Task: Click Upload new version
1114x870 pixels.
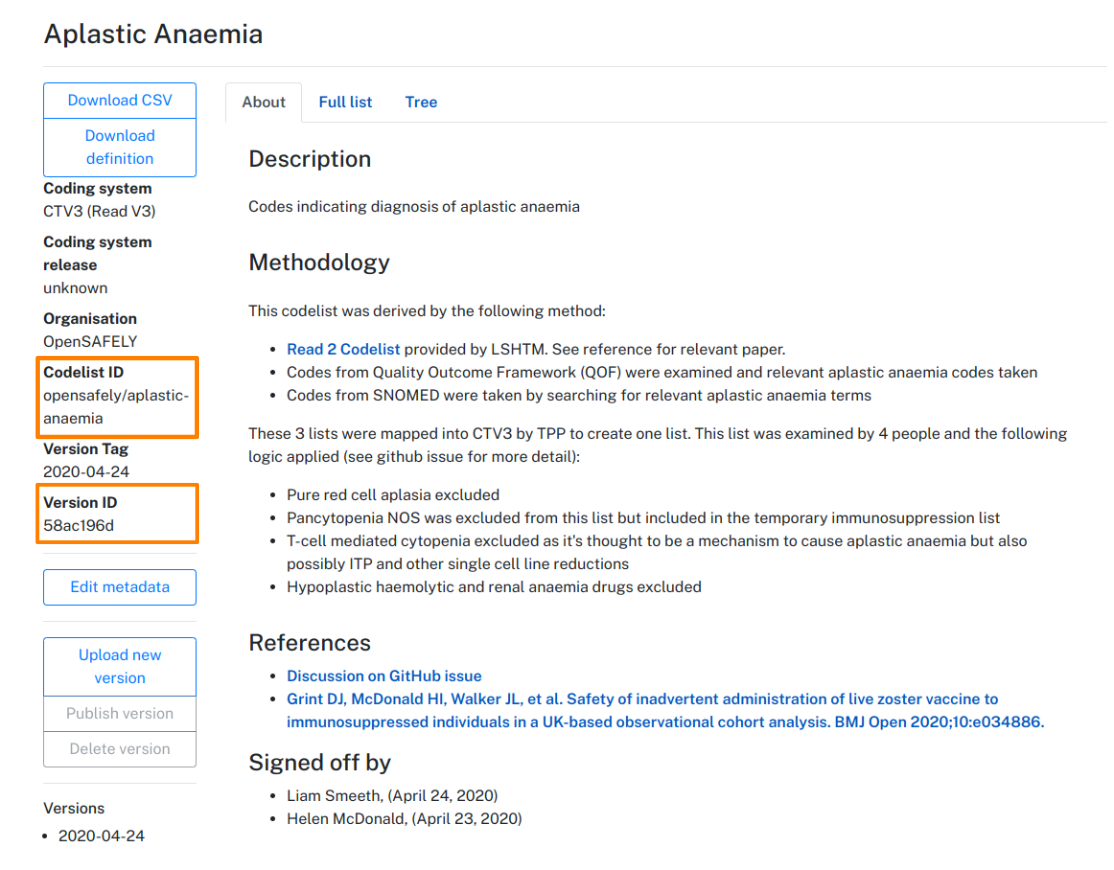Action: [x=119, y=666]
